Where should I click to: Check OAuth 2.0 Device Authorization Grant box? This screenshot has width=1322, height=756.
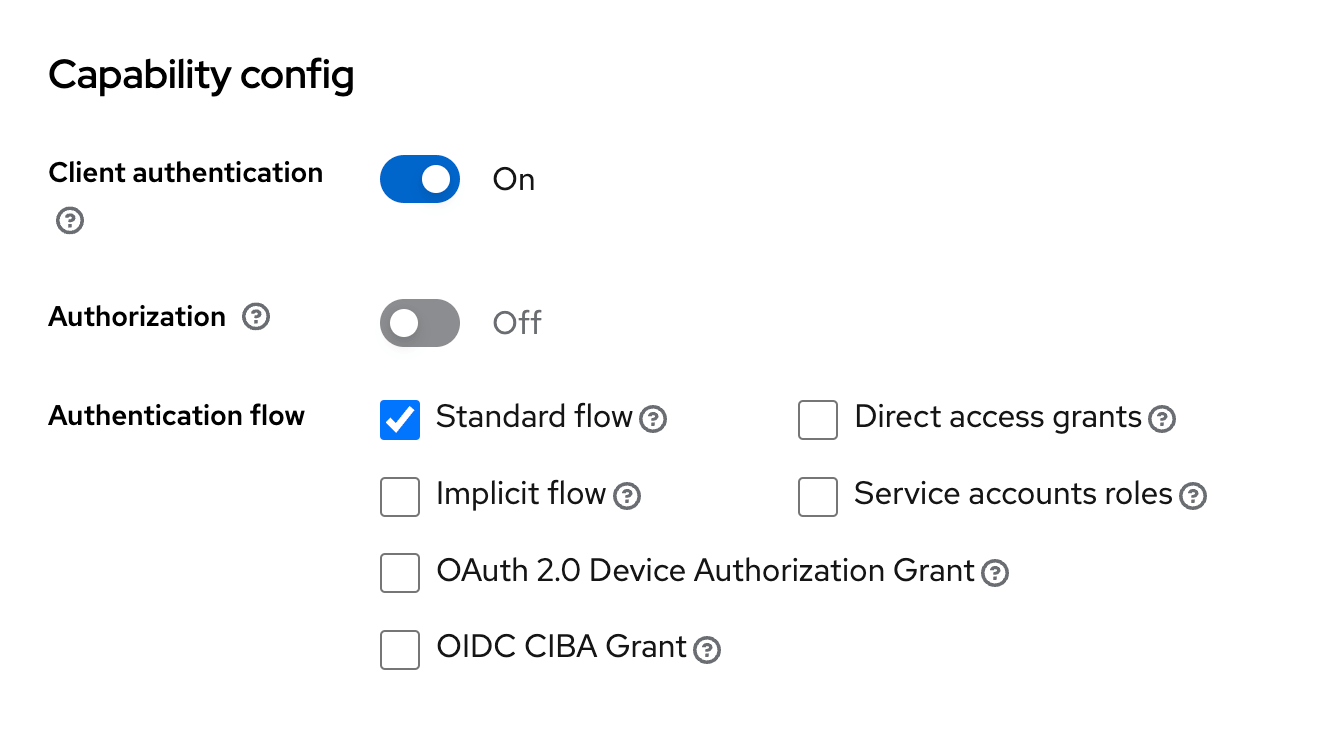coord(400,573)
